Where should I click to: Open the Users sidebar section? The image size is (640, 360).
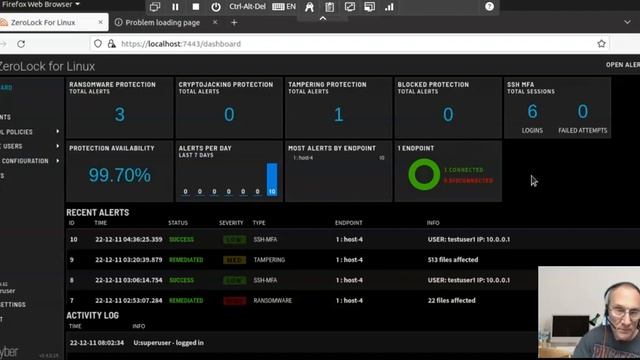pyautogui.click(x=12, y=146)
